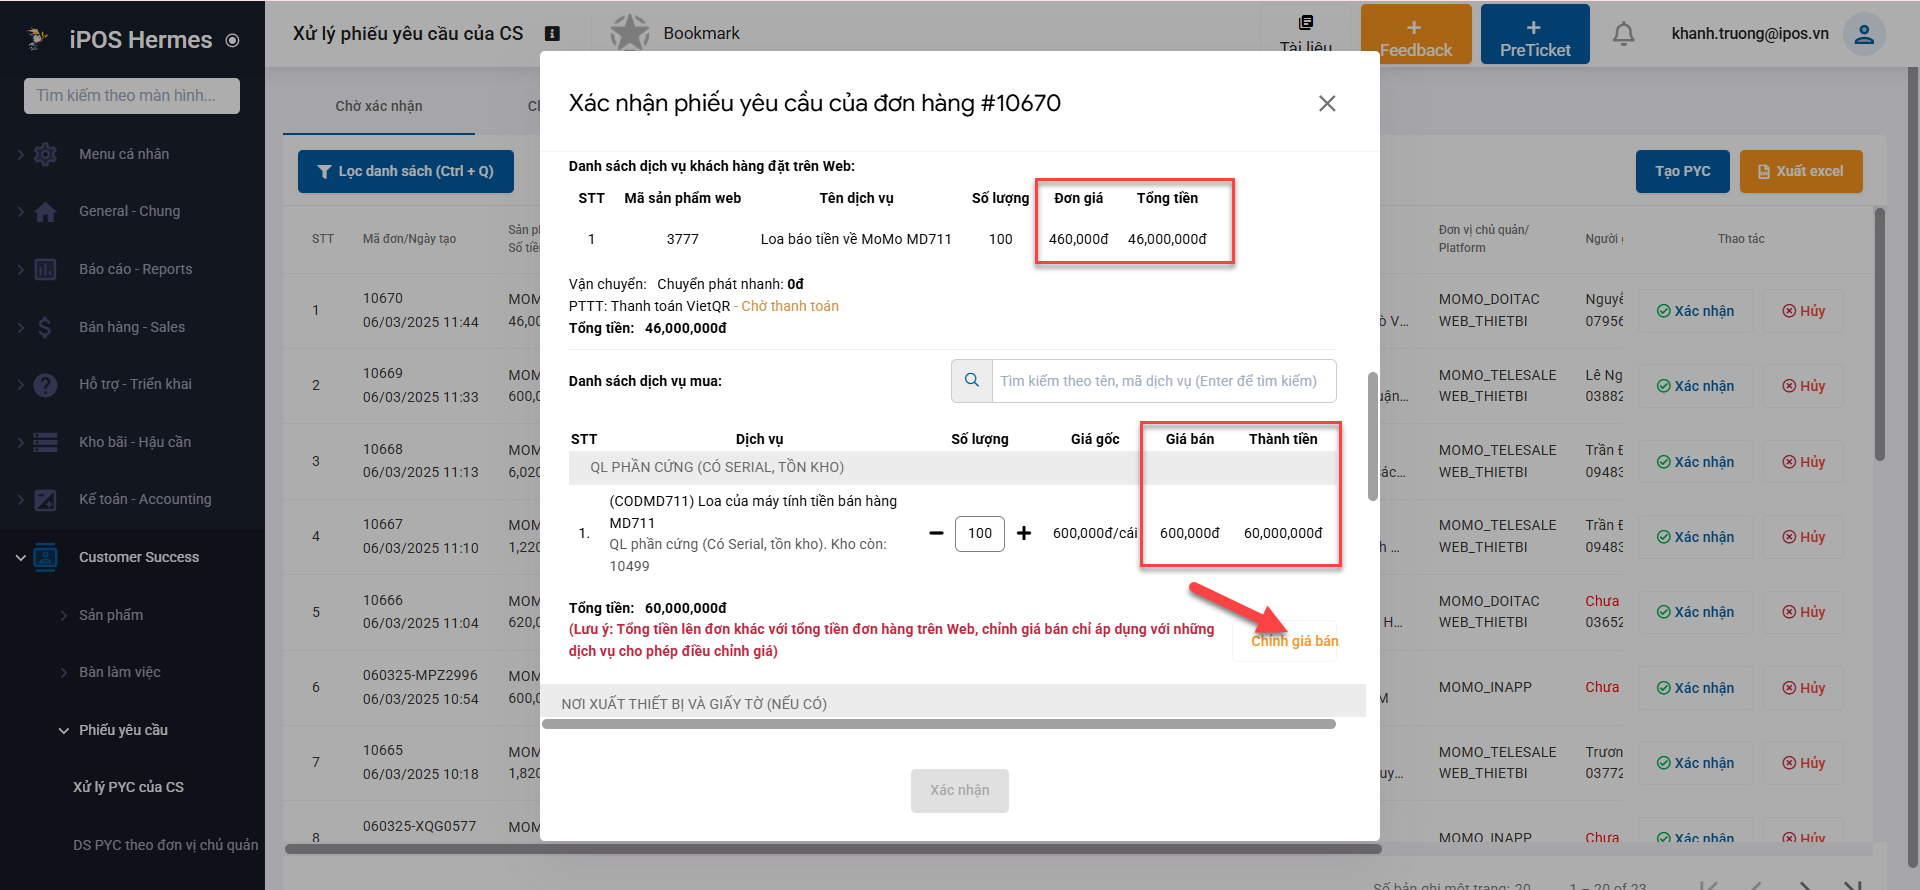Click order code 060325-MPZ2996 in the table
Screen dimensions: 1920x890
pos(420,676)
